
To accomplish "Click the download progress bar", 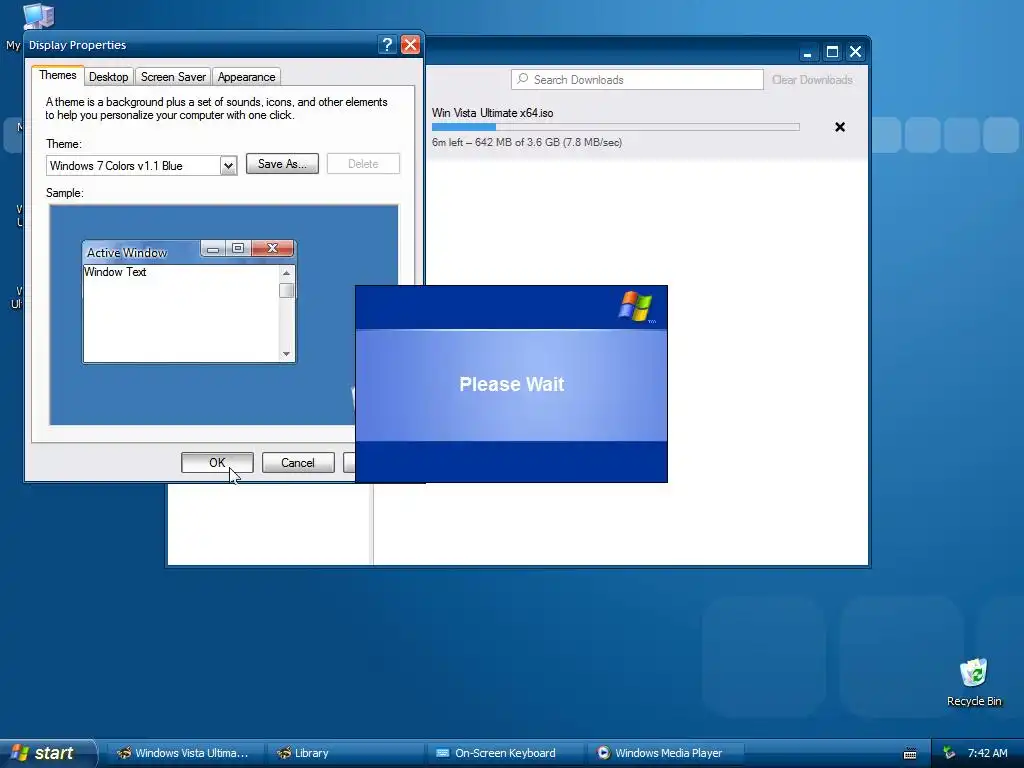I will pyautogui.click(x=615, y=127).
